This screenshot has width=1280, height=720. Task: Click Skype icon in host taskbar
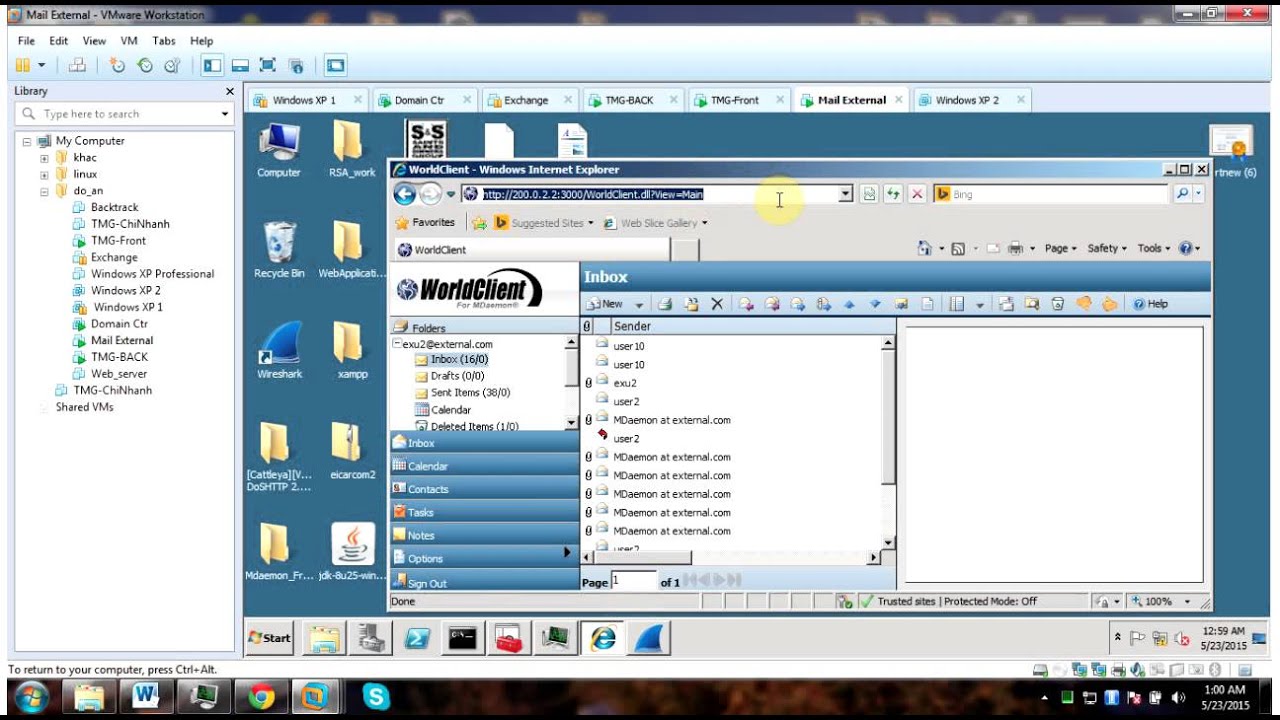(376, 696)
